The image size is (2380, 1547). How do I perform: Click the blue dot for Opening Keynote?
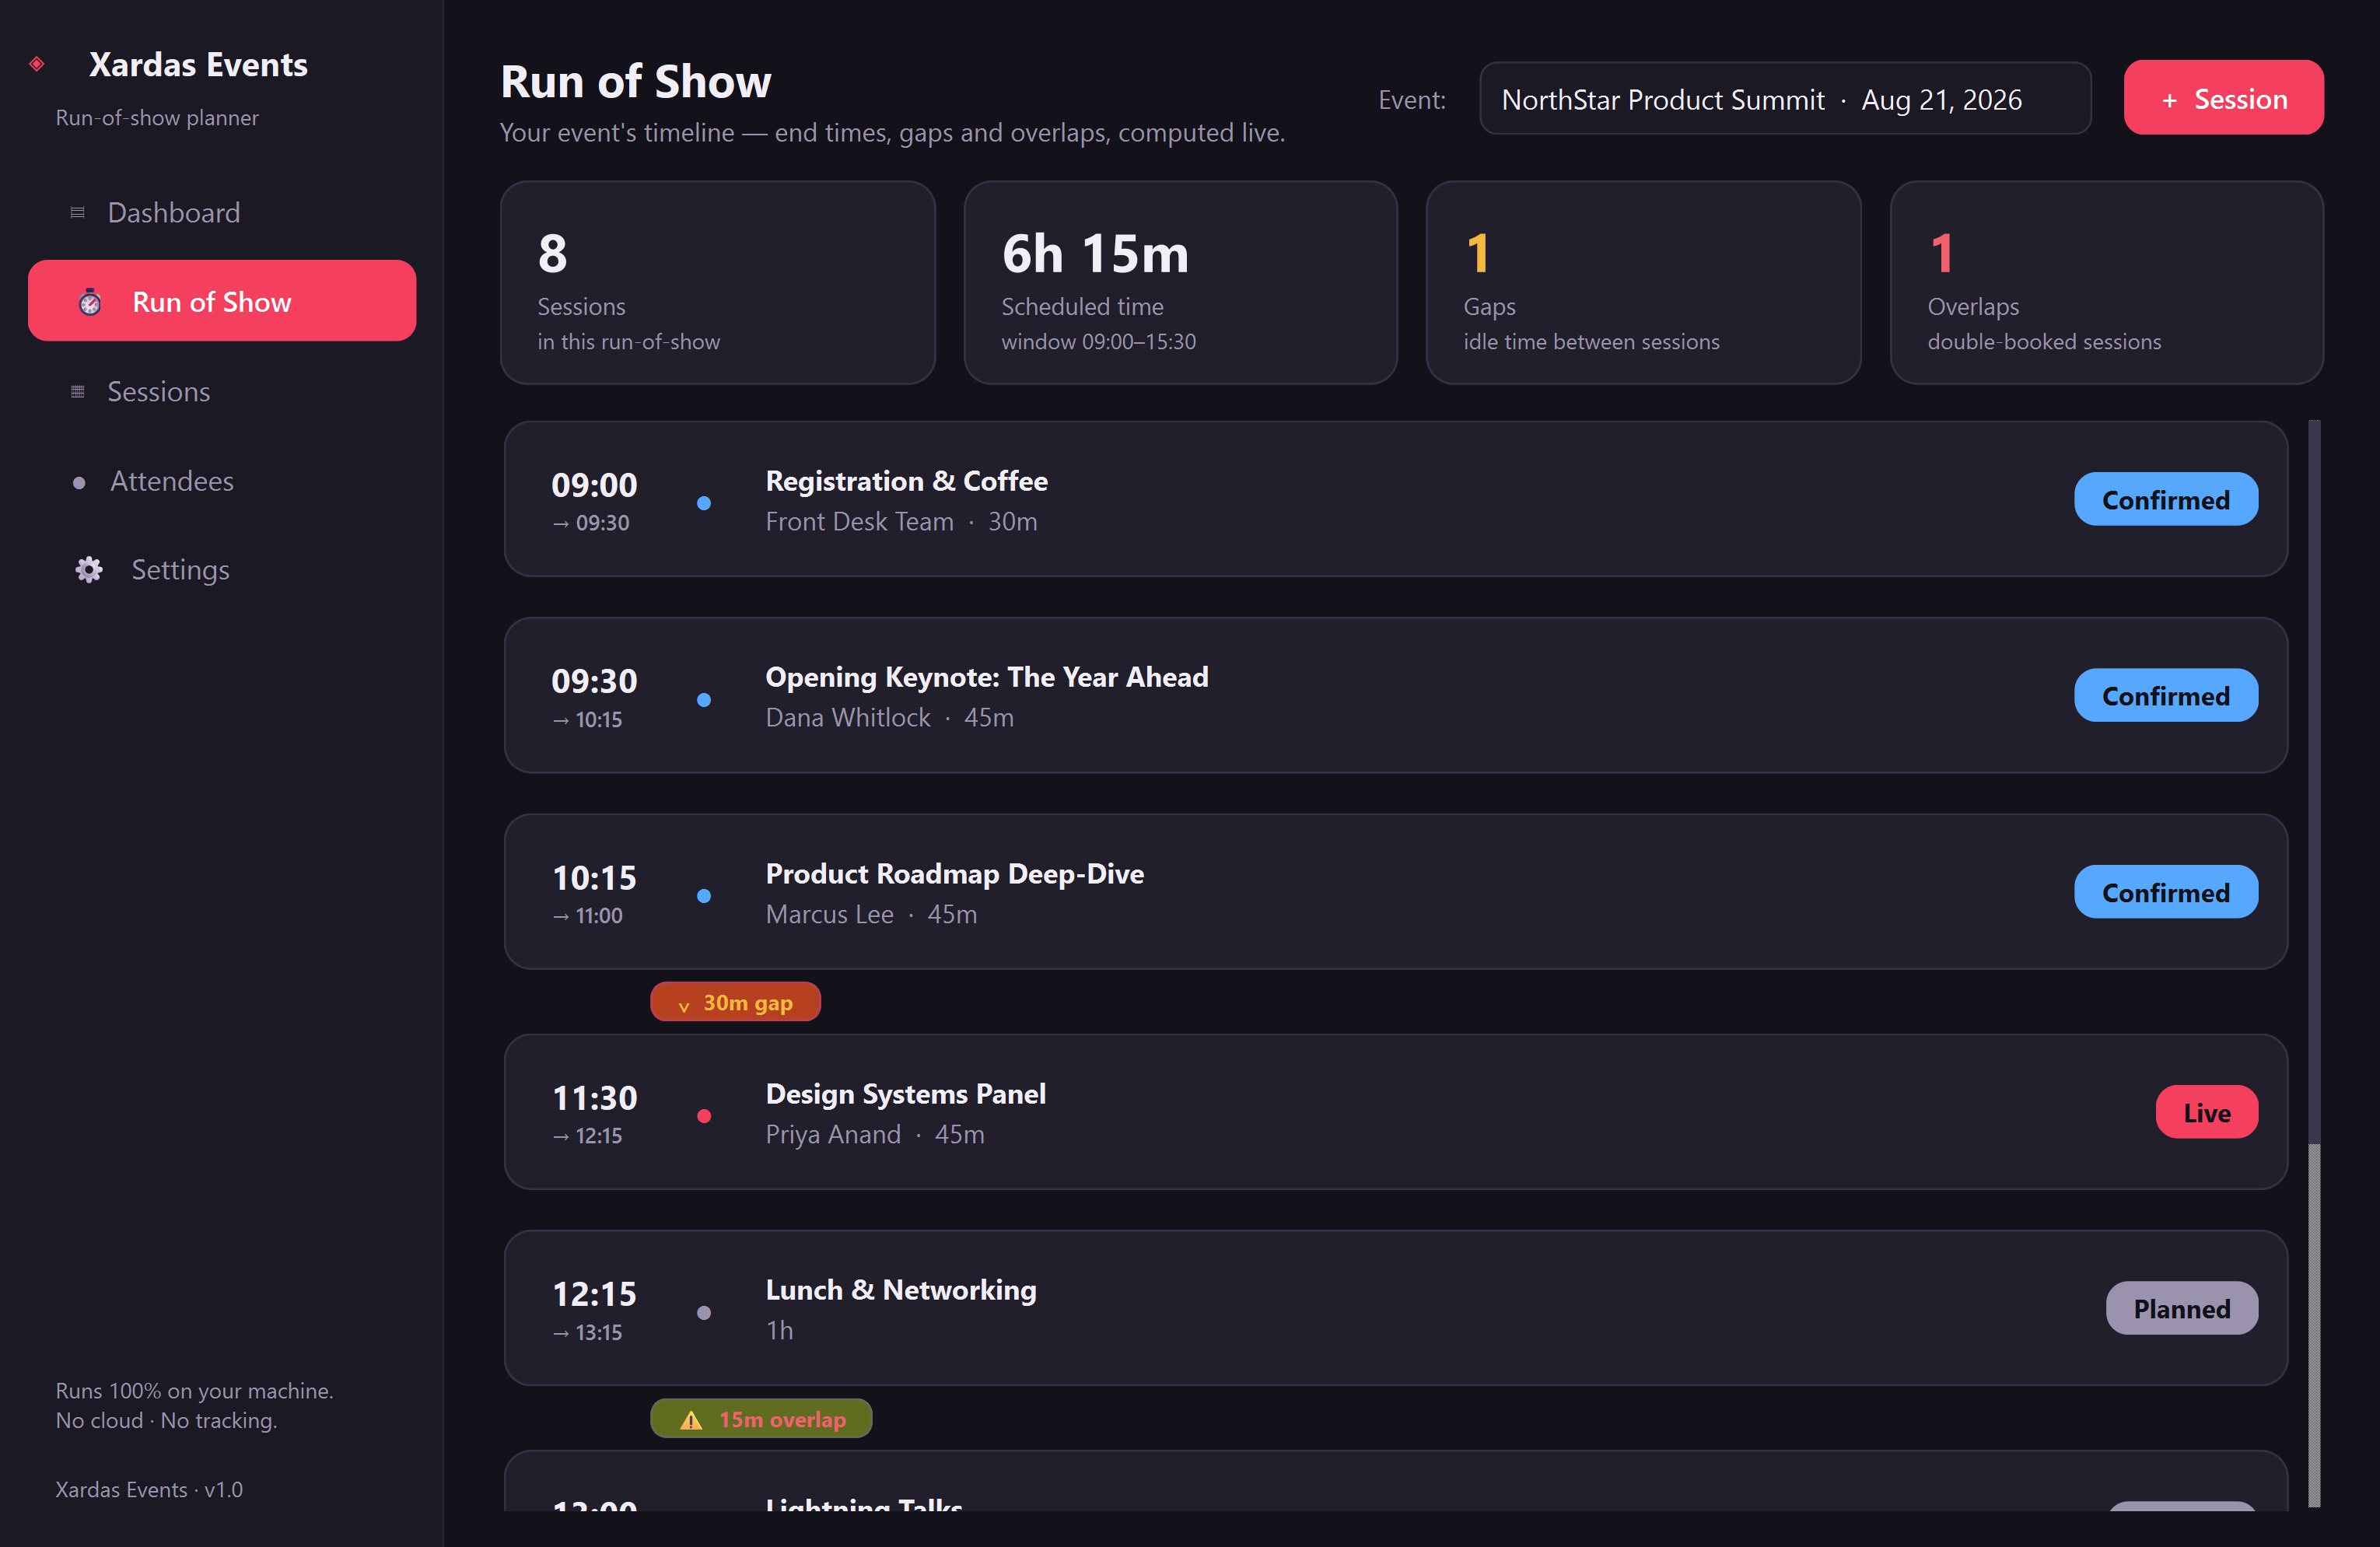click(x=704, y=700)
